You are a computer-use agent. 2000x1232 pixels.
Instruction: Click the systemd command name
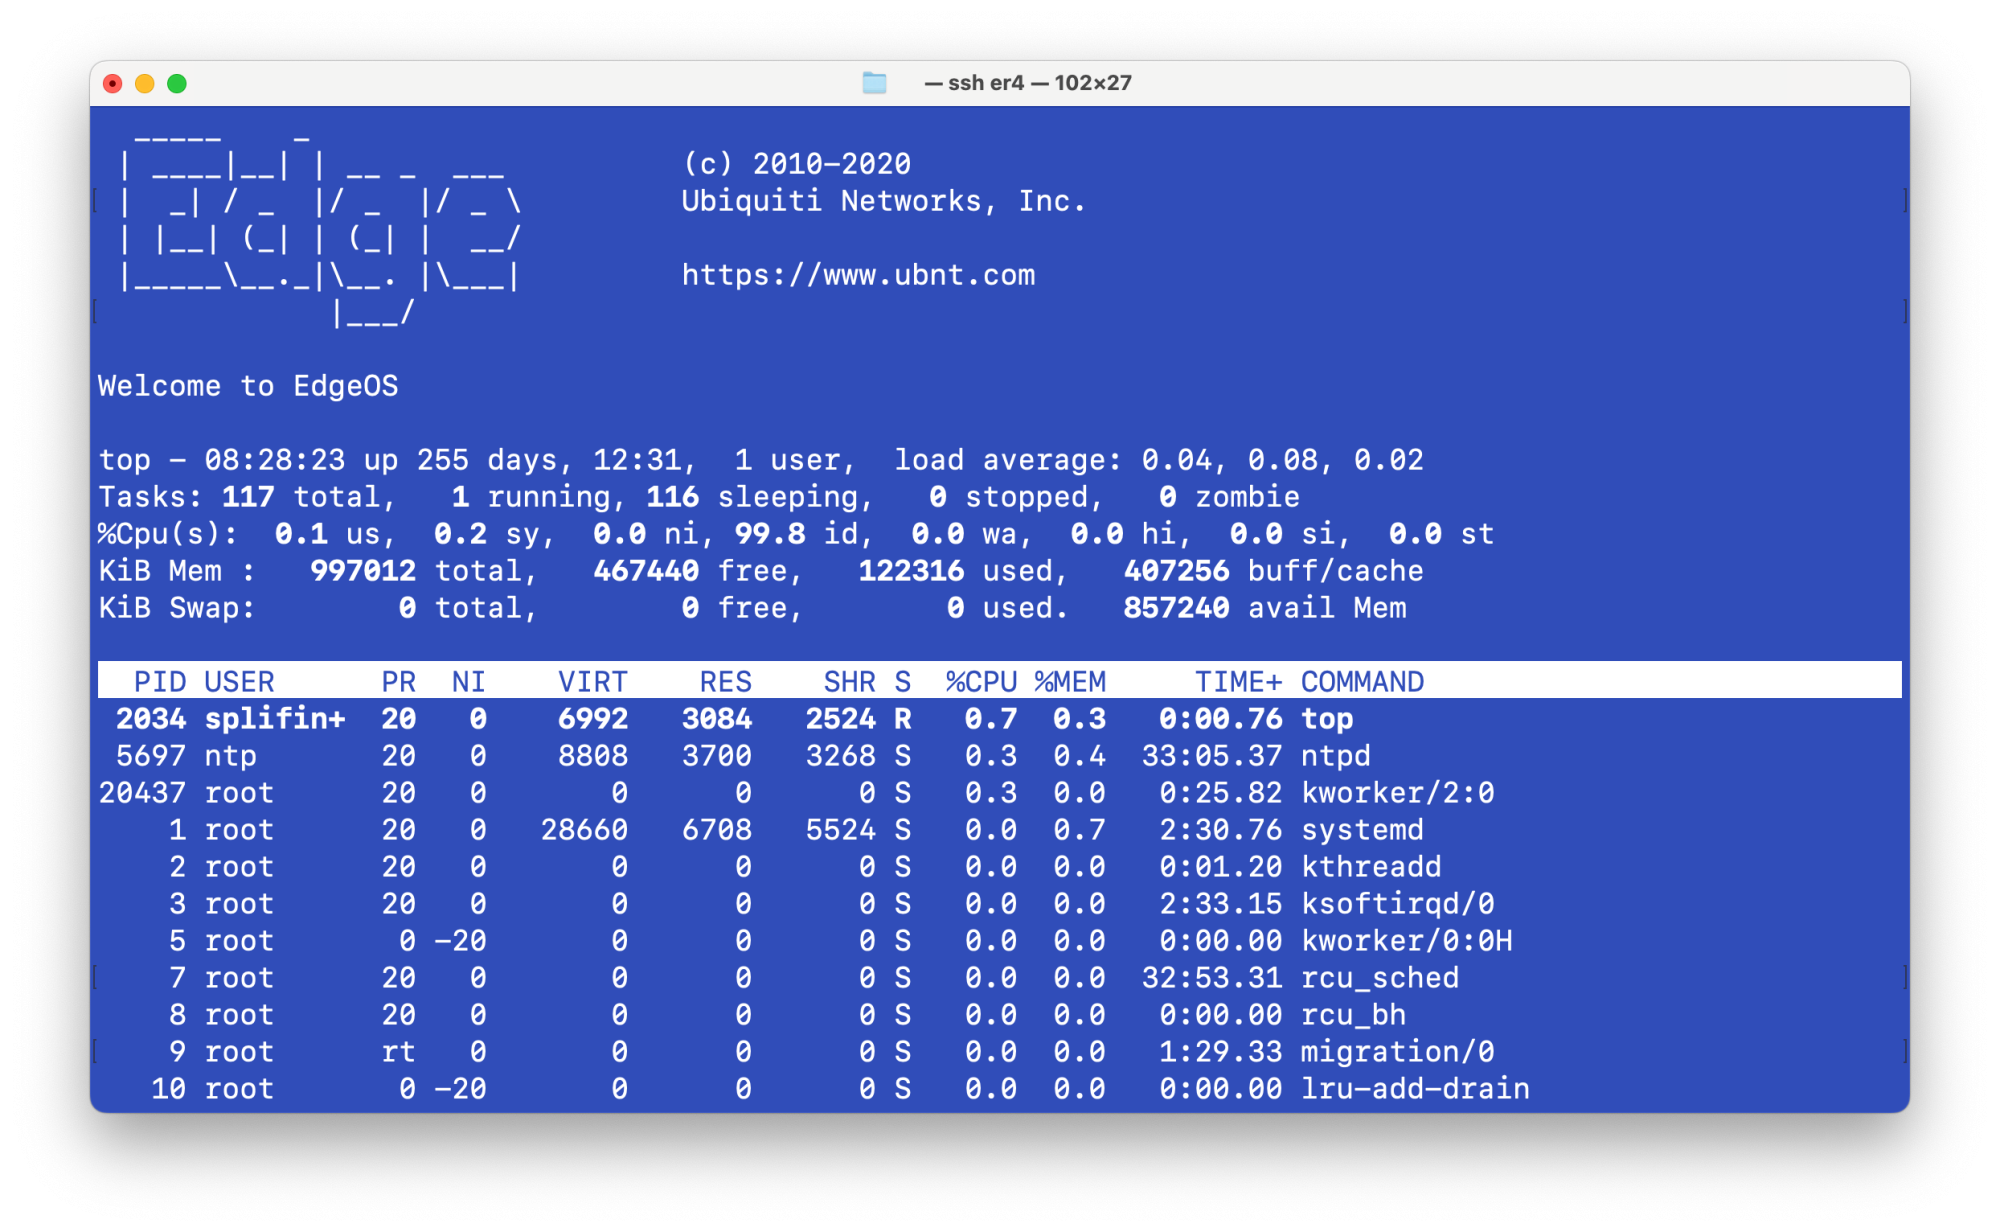(x=1362, y=830)
